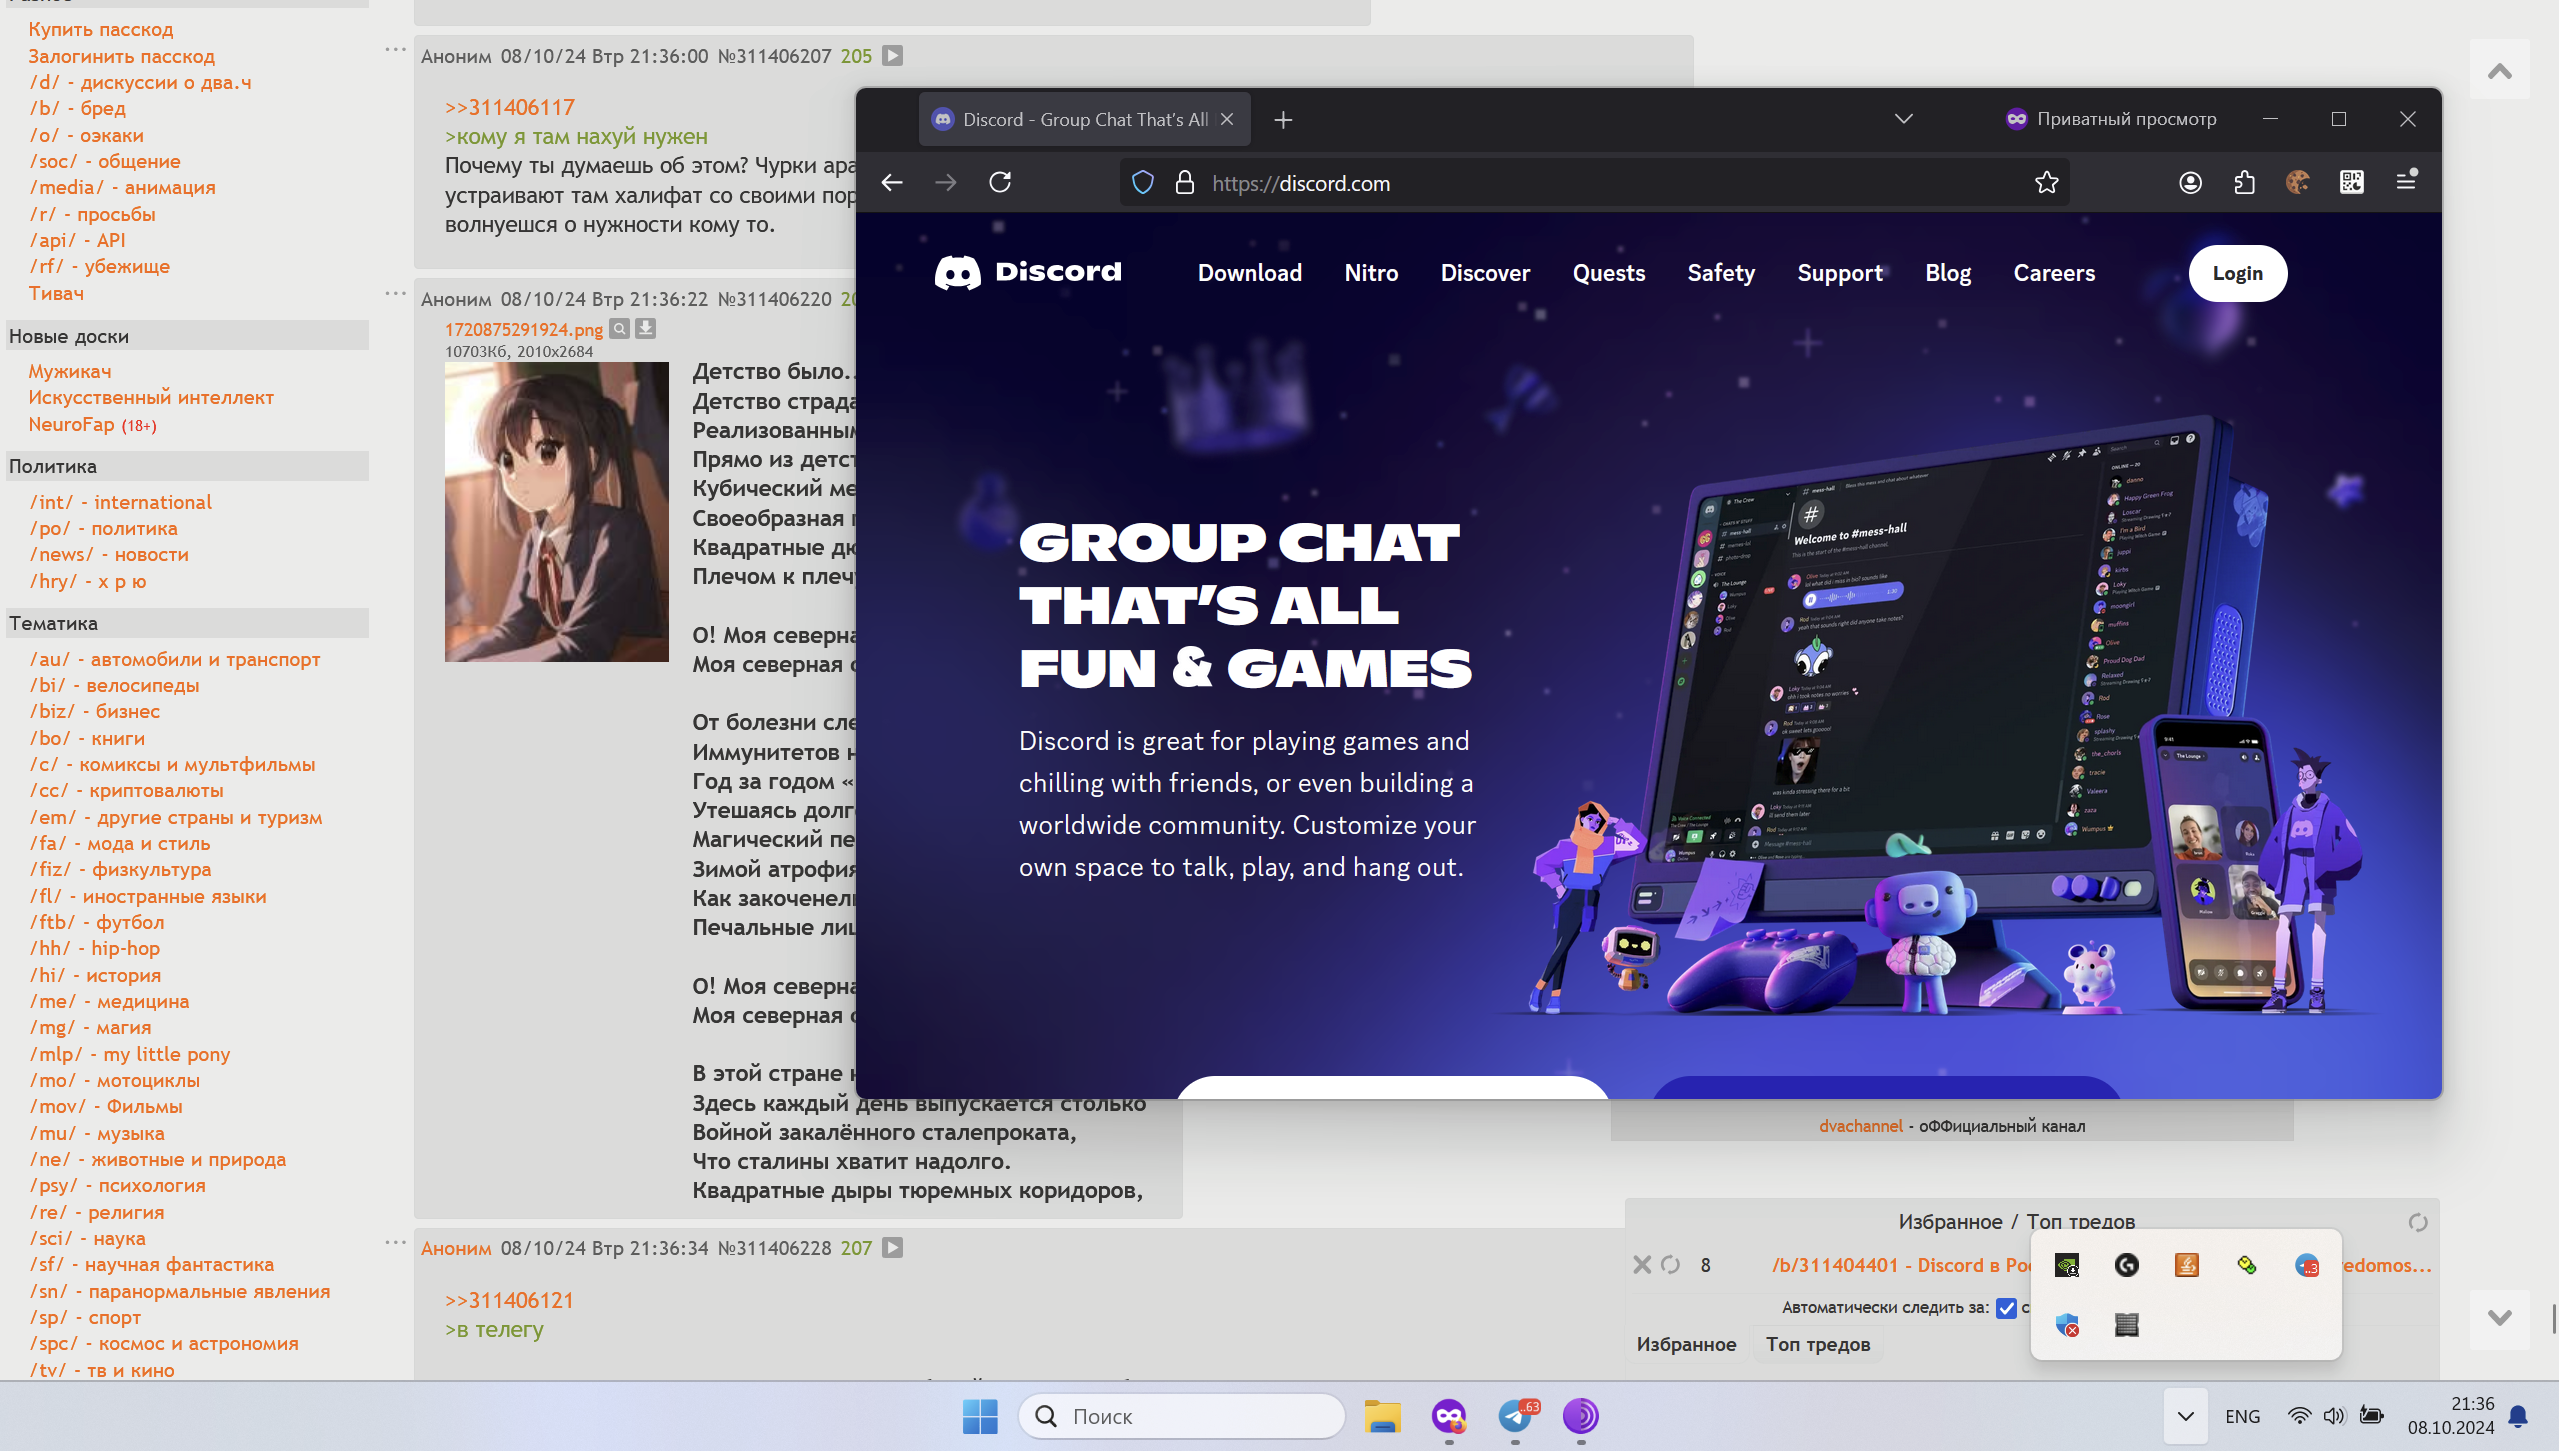
Task: Open Logitech G Hub tray icon
Action: coord(2126,1265)
